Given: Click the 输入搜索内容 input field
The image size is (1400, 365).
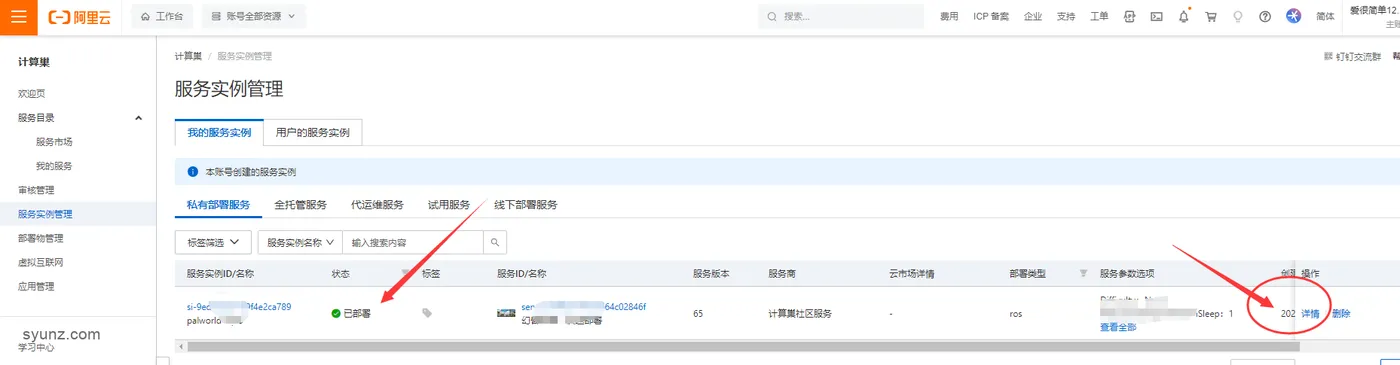Looking at the screenshot, I should (413, 242).
